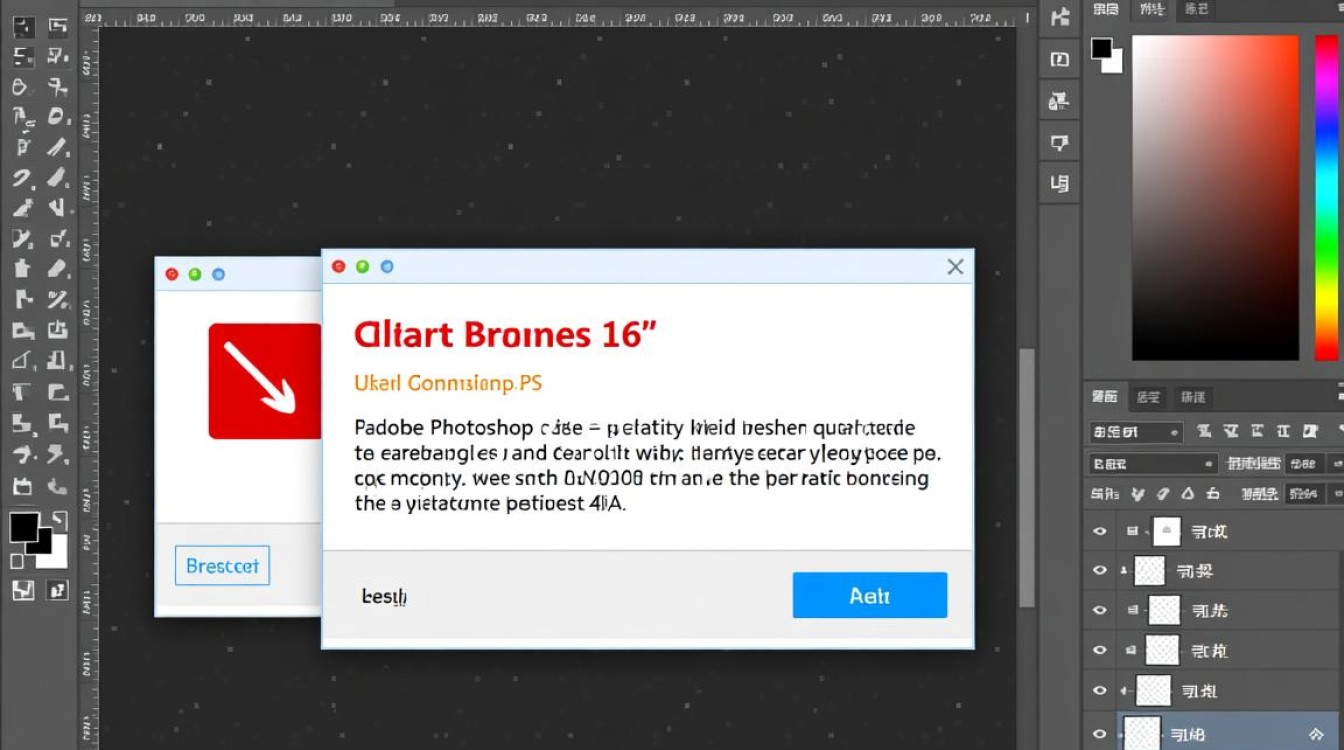This screenshot has height=750, width=1344.
Task: Open the layer filter type dropdown
Action: (1136, 433)
